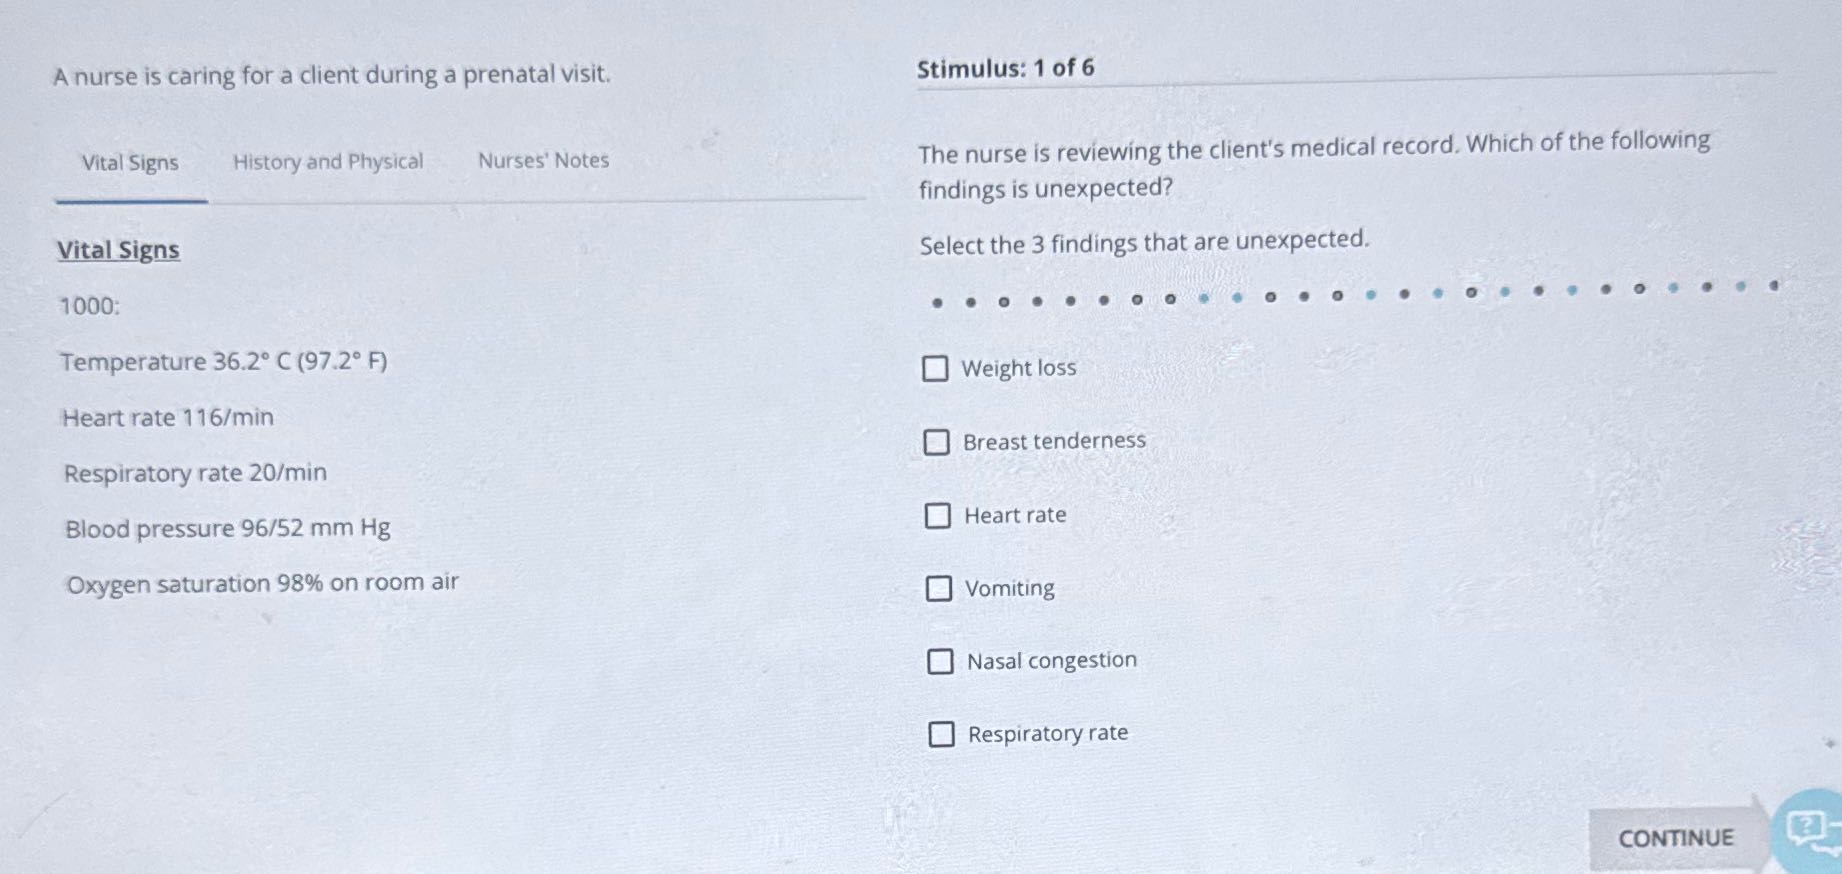Screen dimensions: 1842x874
Task: Check the Weight loss checkbox
Action: [x=937, y=370]
